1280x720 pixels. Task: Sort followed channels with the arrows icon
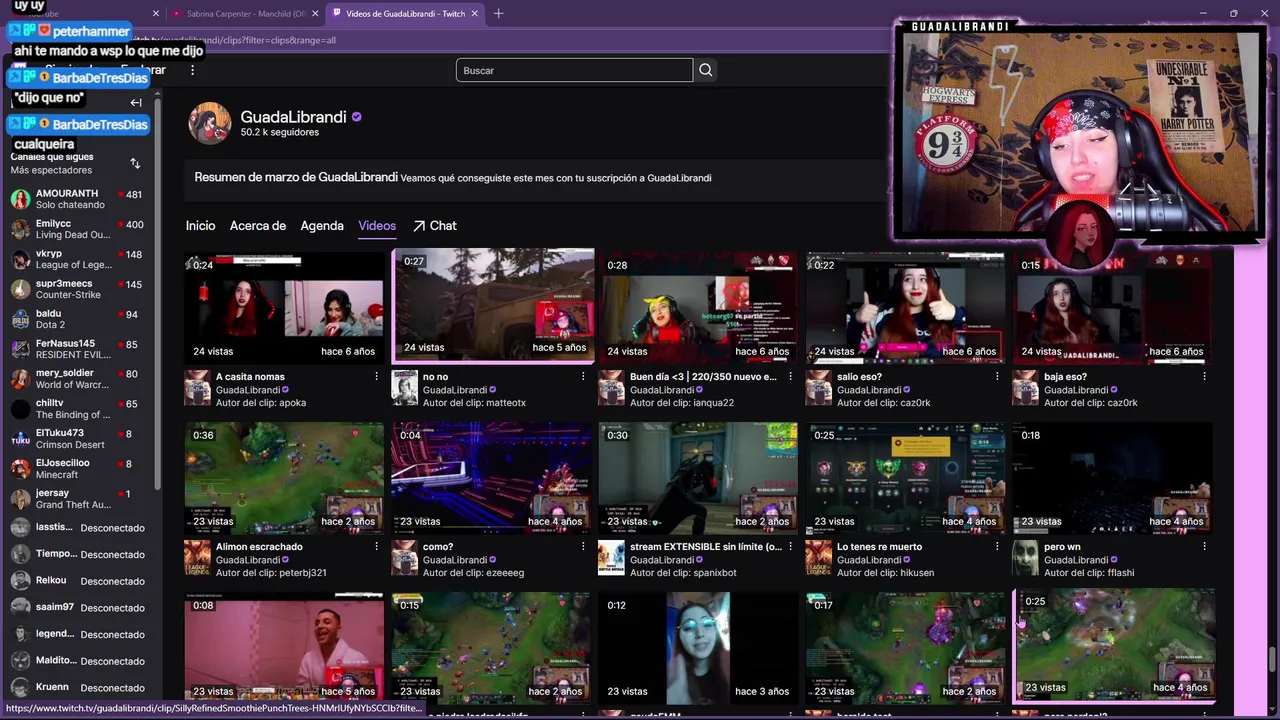pos(135,163)
